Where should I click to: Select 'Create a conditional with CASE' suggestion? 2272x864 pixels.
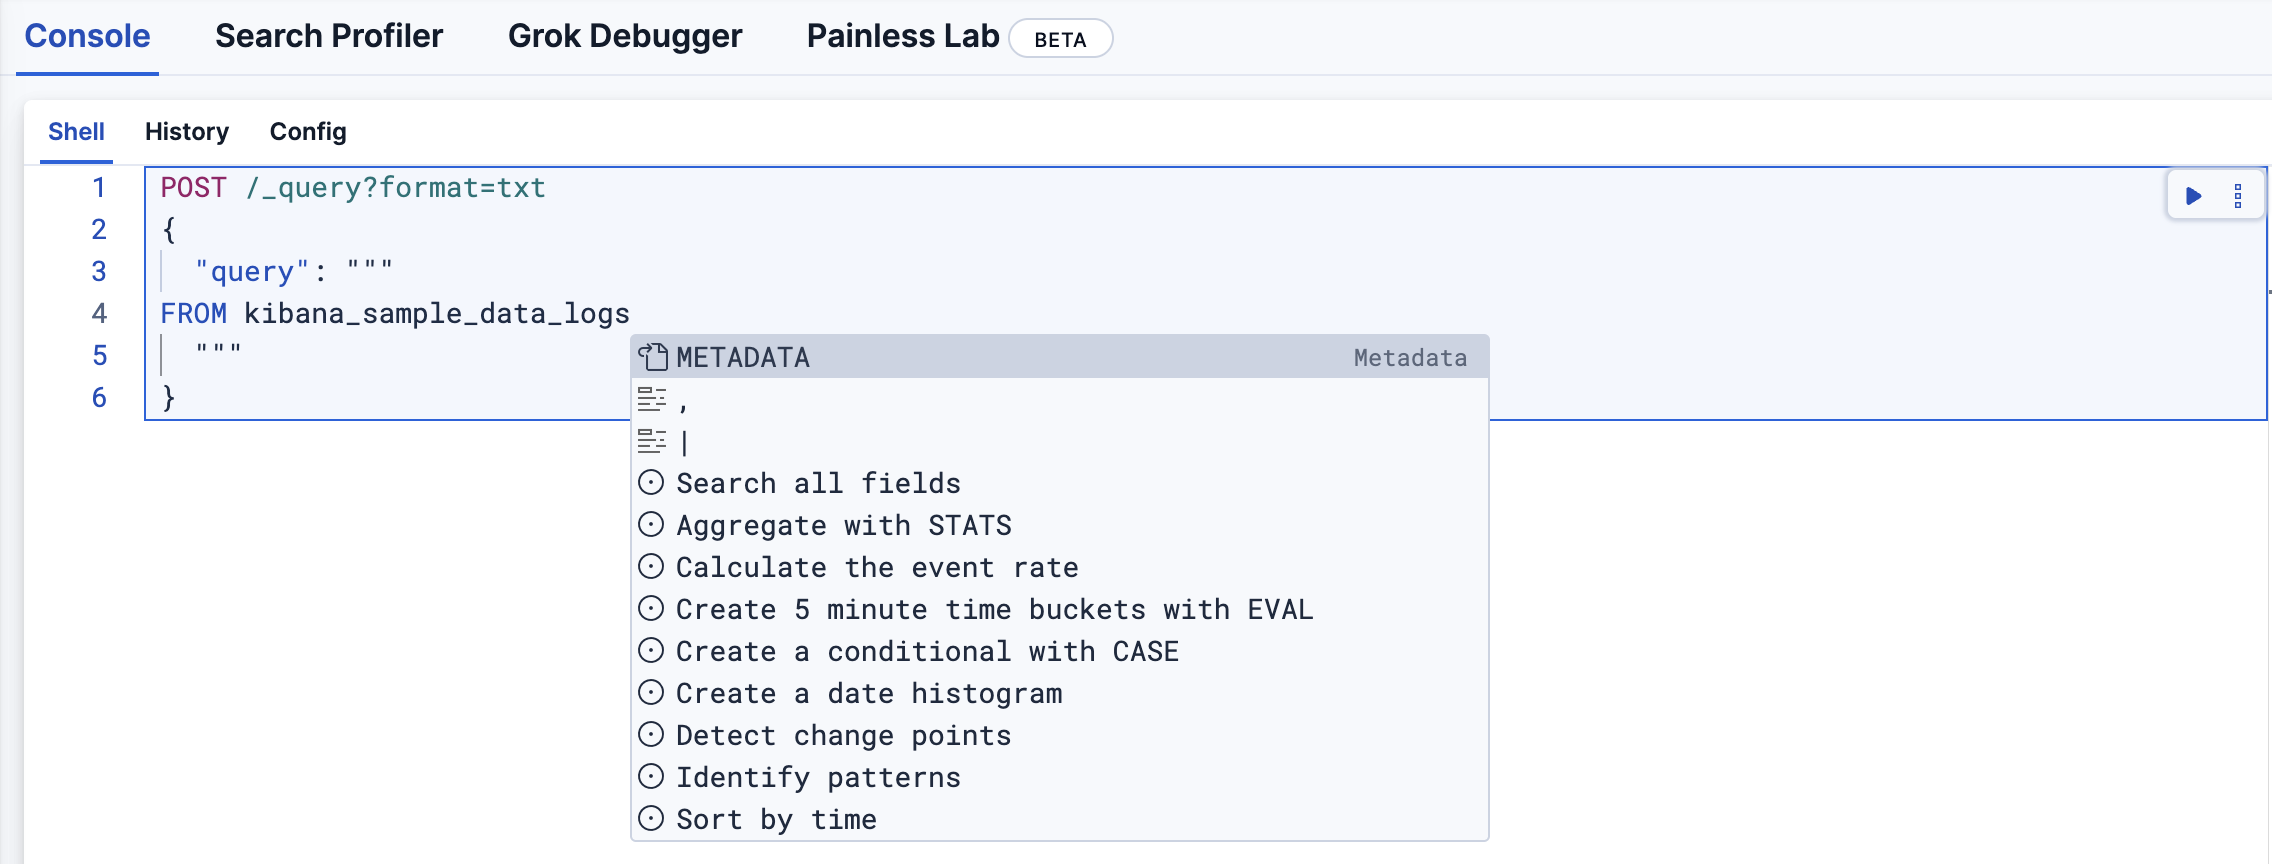pos(927,650)
